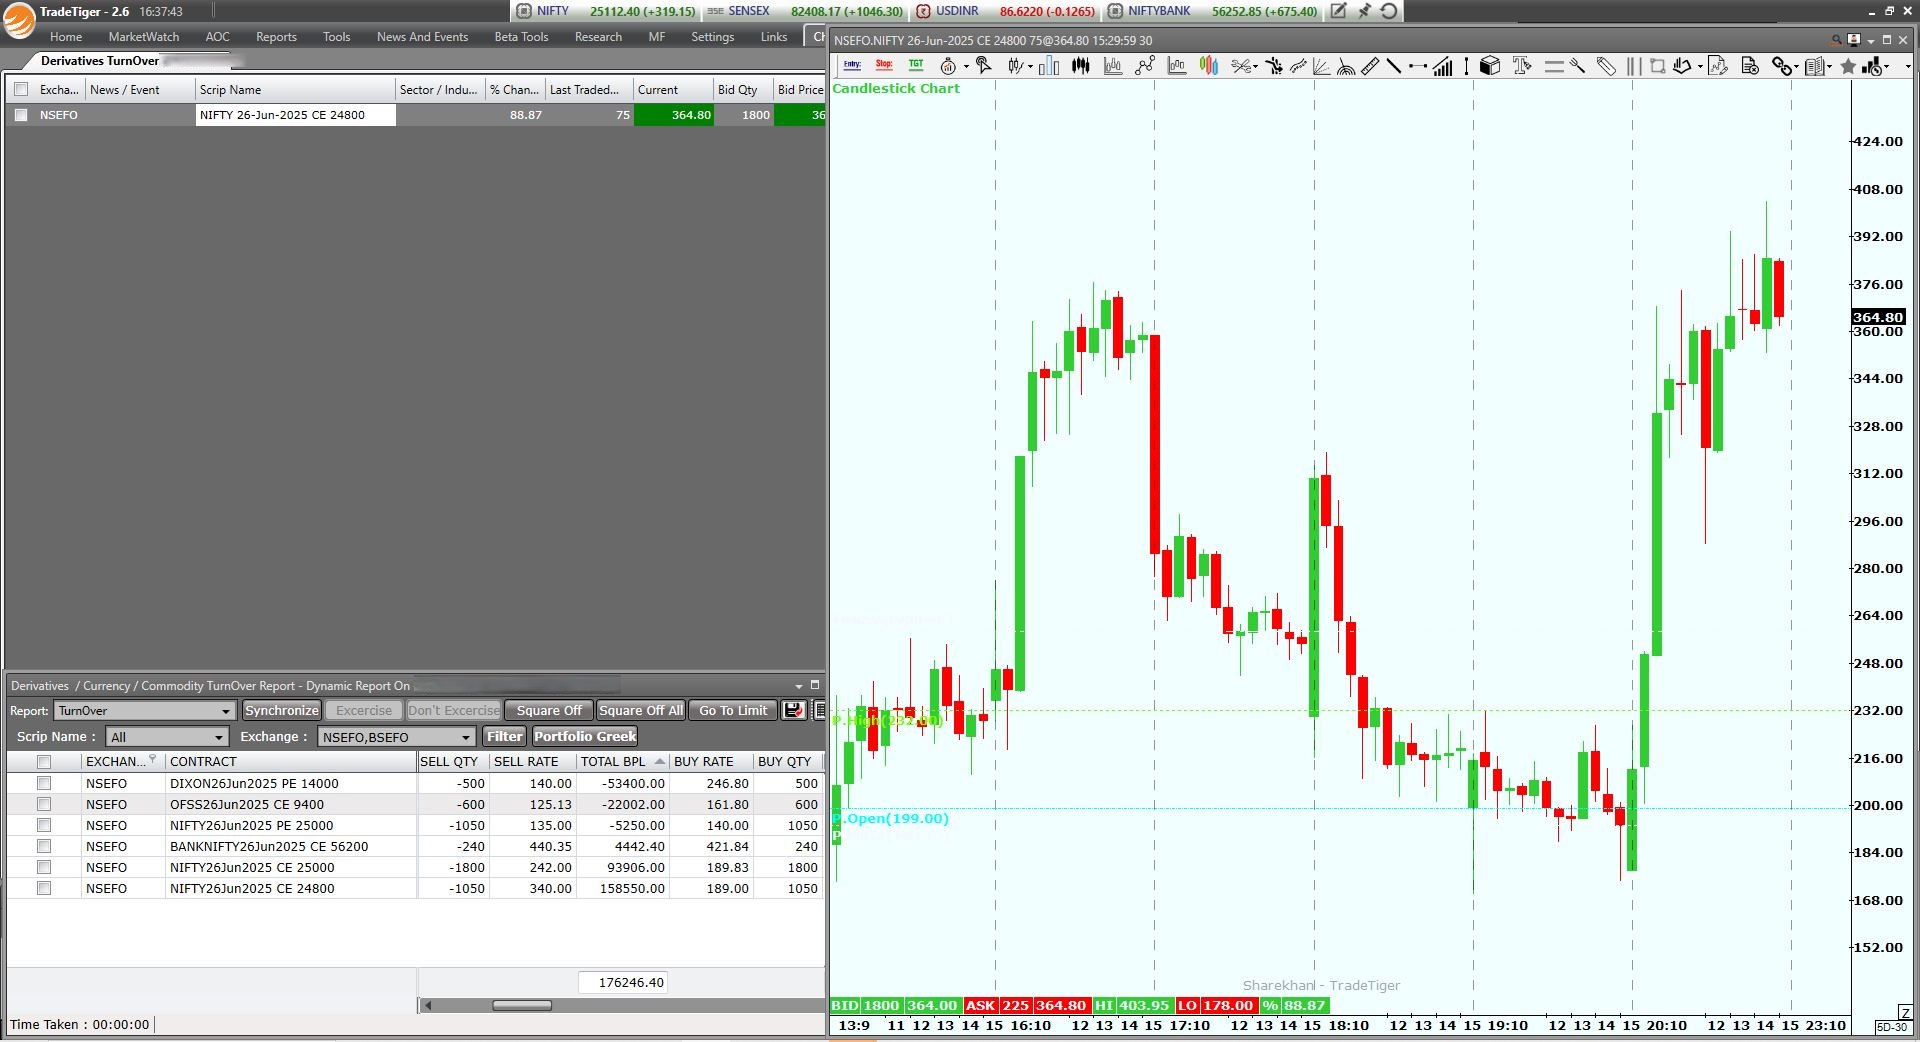
Task: Select the parallel horizontal lines tool
Action: (1553, 66)
